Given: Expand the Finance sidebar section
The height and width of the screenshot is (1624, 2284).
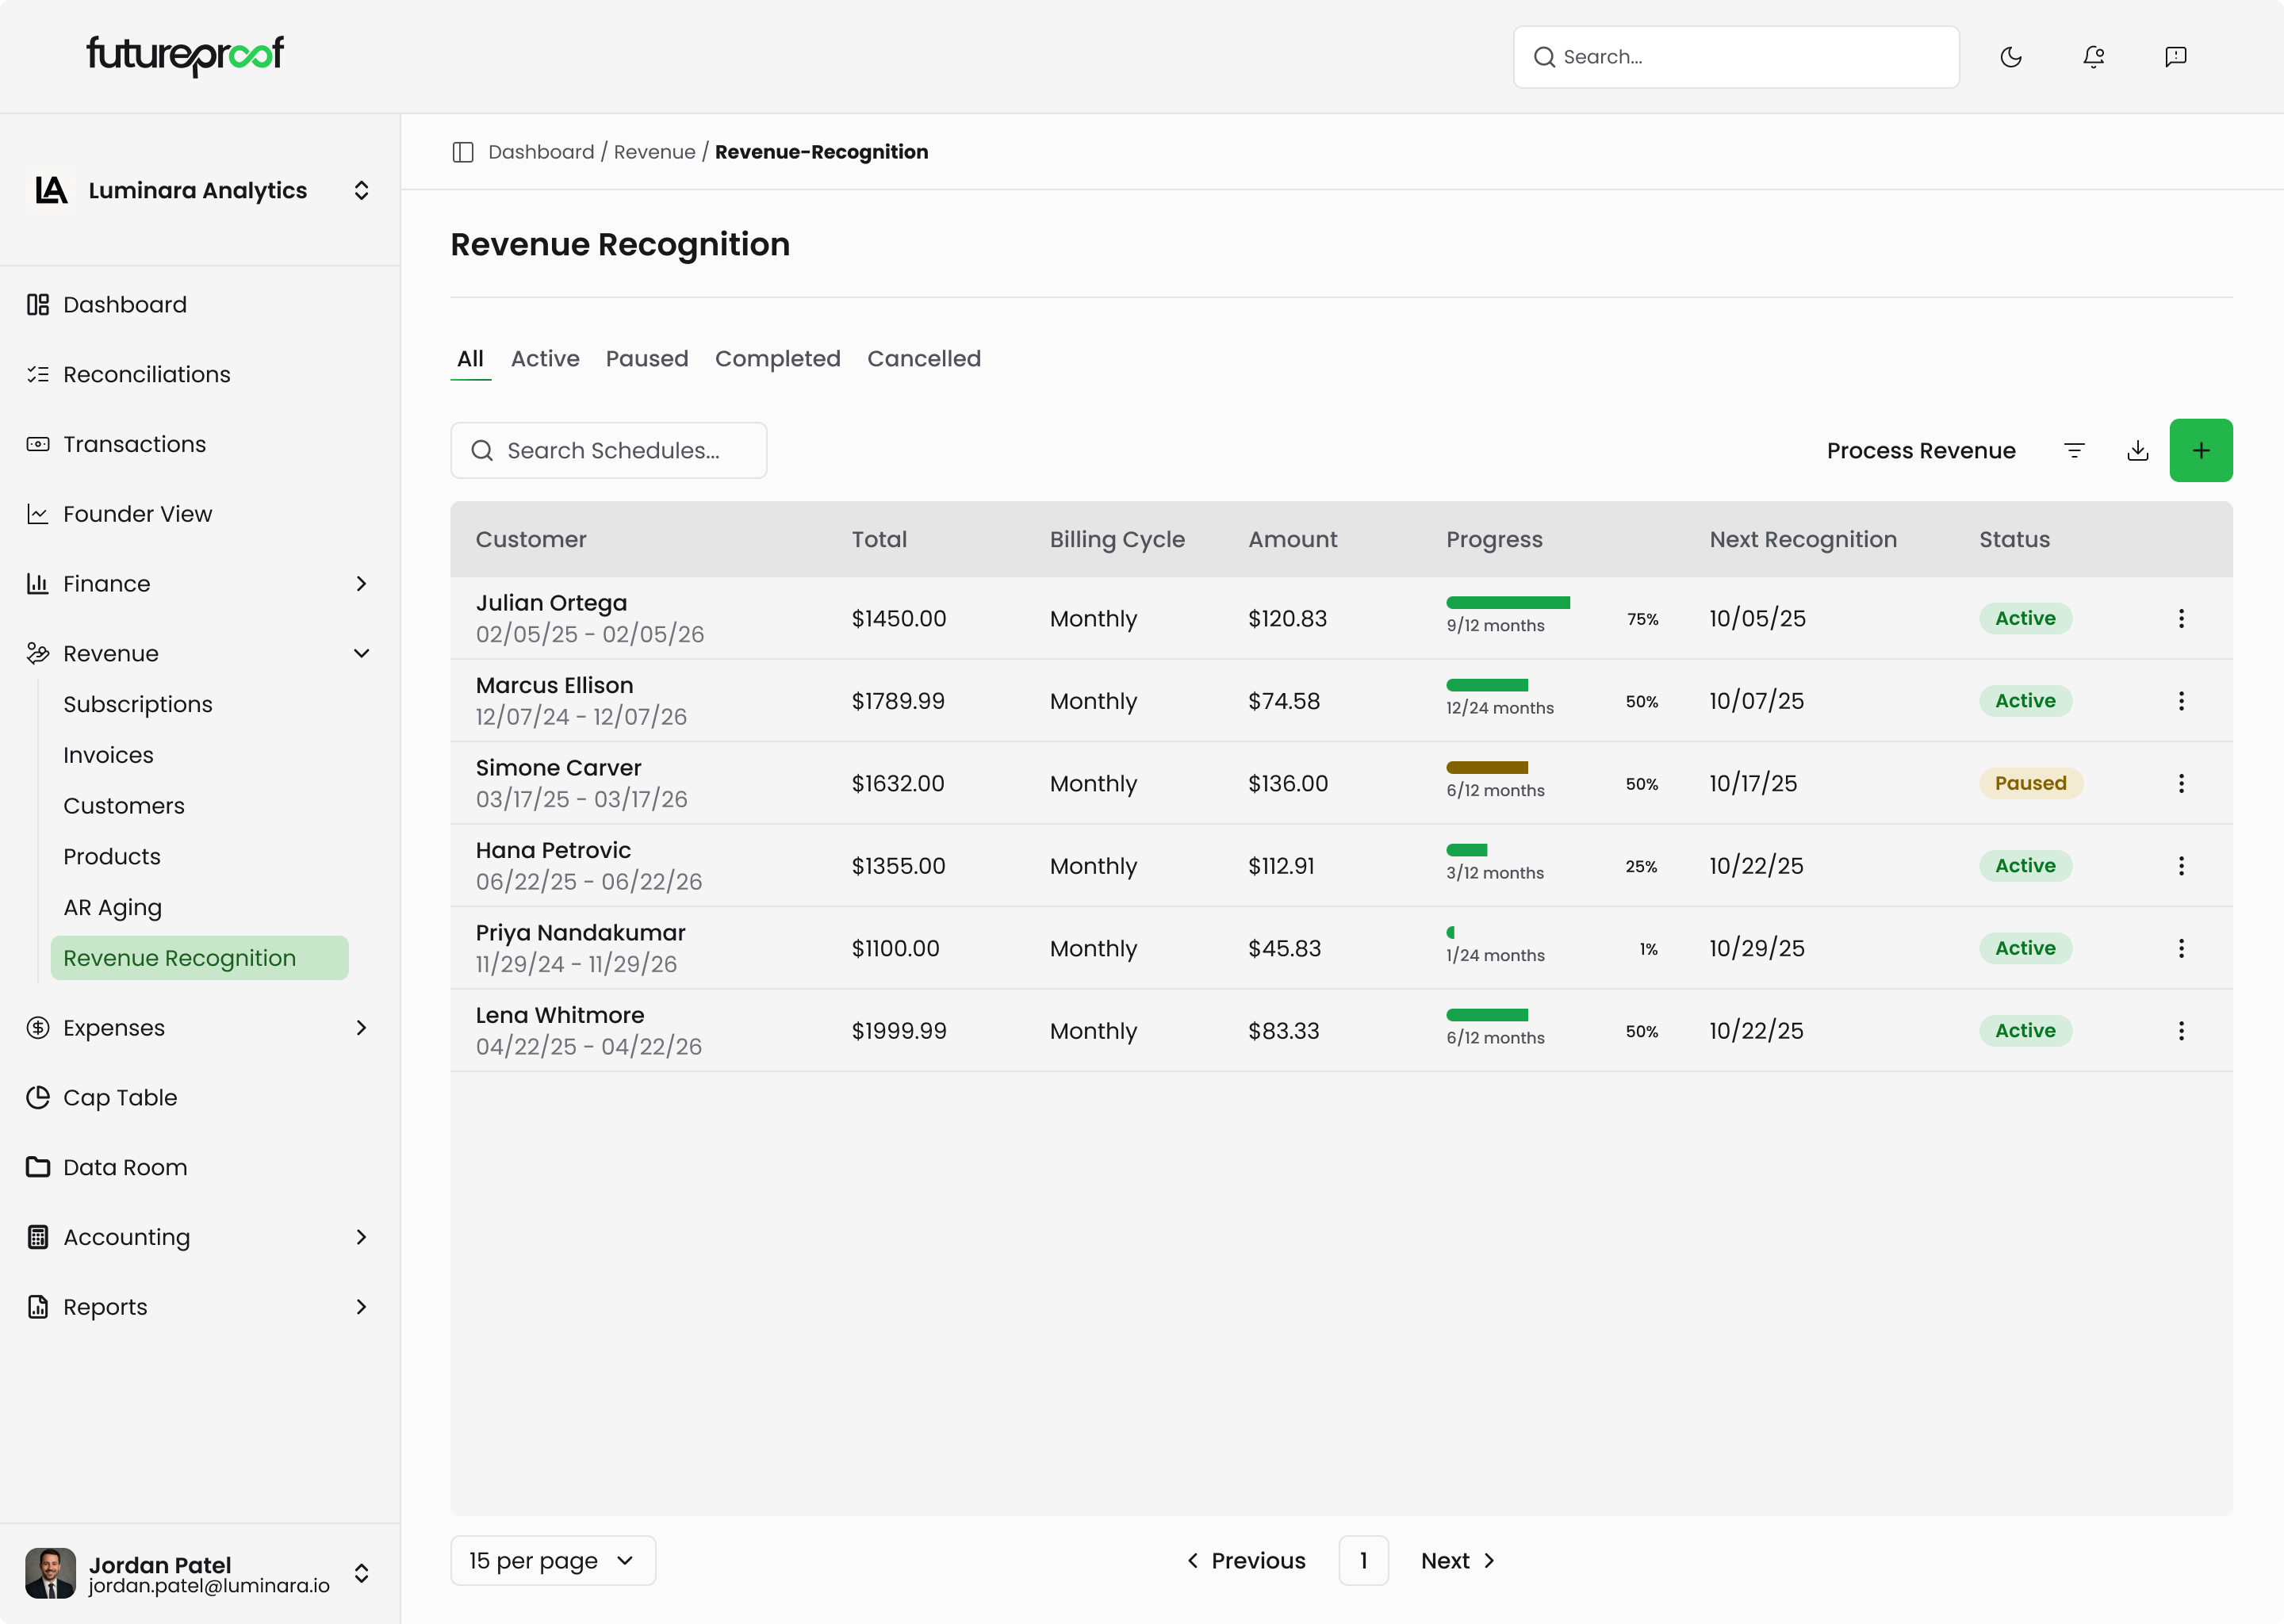Looking at the screenshot, I should point(361,584).
